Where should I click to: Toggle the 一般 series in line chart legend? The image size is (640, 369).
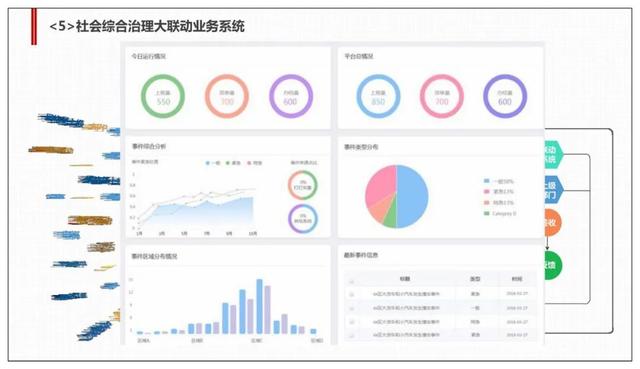click(213, 163)
